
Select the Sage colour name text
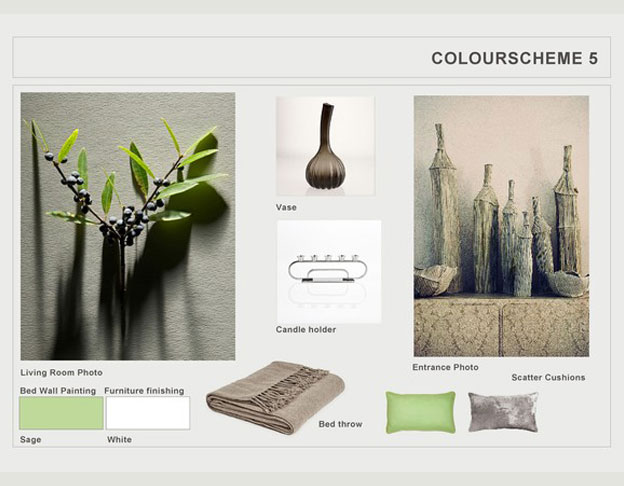(x=31, y=440)
